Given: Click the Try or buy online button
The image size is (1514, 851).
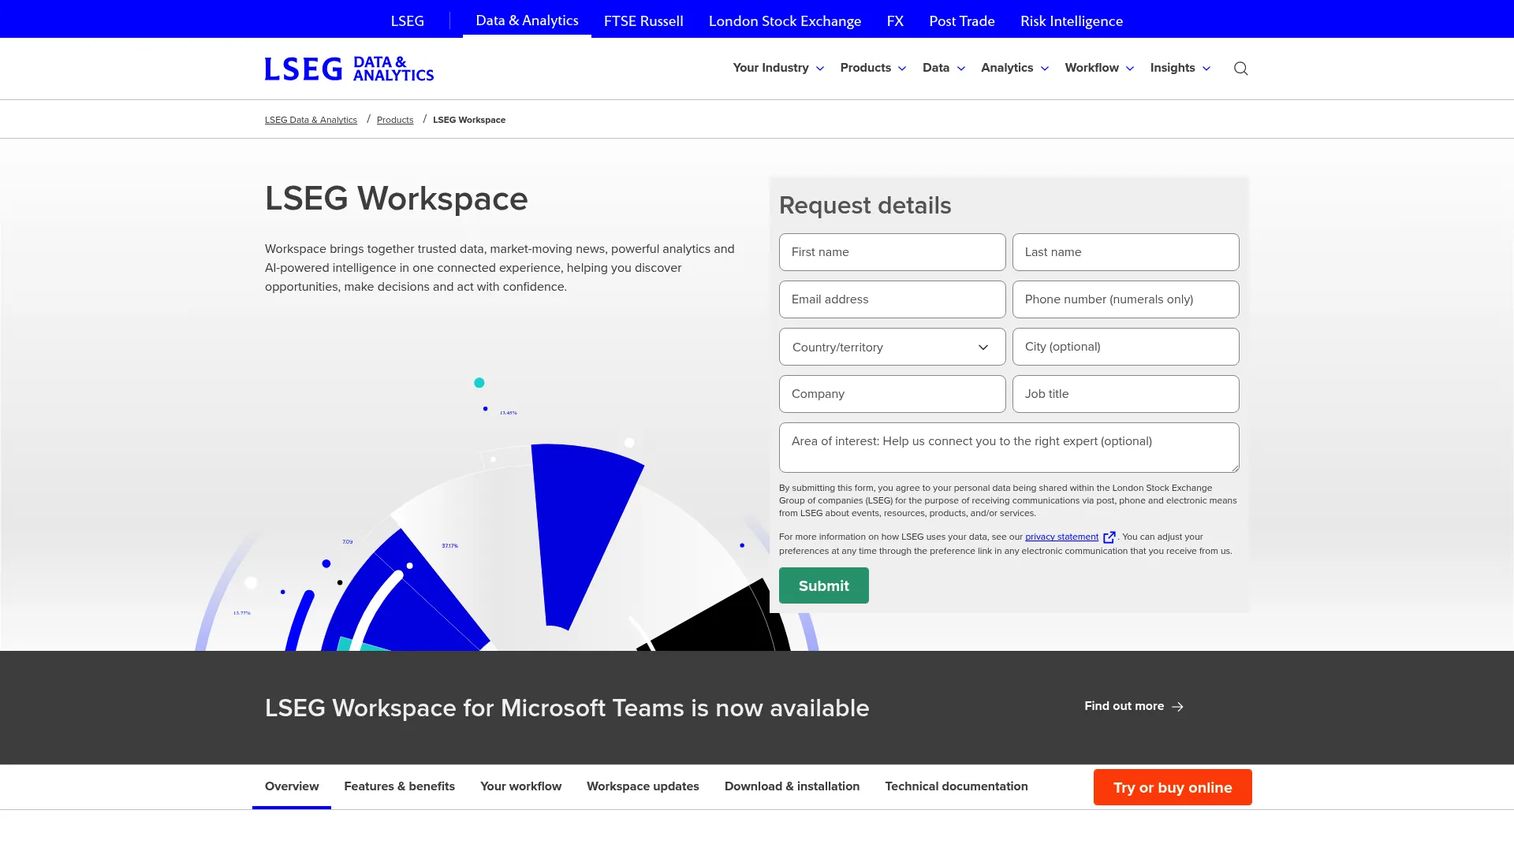Looking at the screenshot, I should (x=1173, y=787).
